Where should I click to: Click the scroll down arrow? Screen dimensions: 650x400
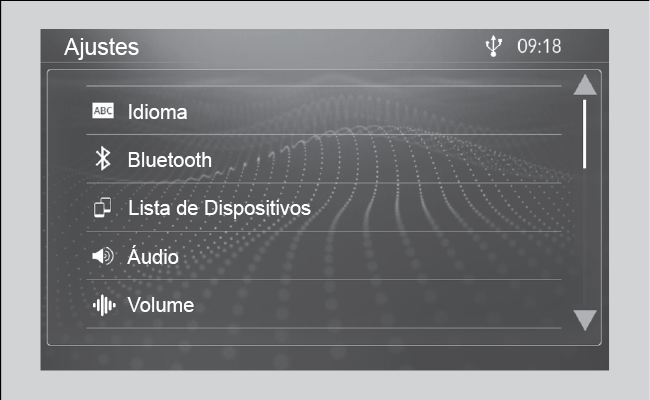coord(585,320)
